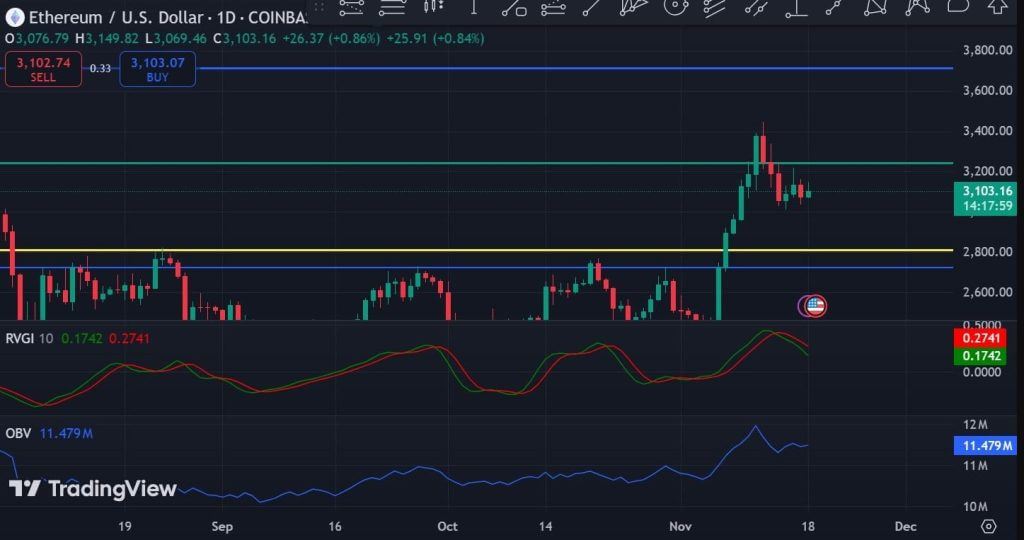
Task: Select the upward arrow marker tool icon
Action: pyautogui.click(x=997, y=7)
